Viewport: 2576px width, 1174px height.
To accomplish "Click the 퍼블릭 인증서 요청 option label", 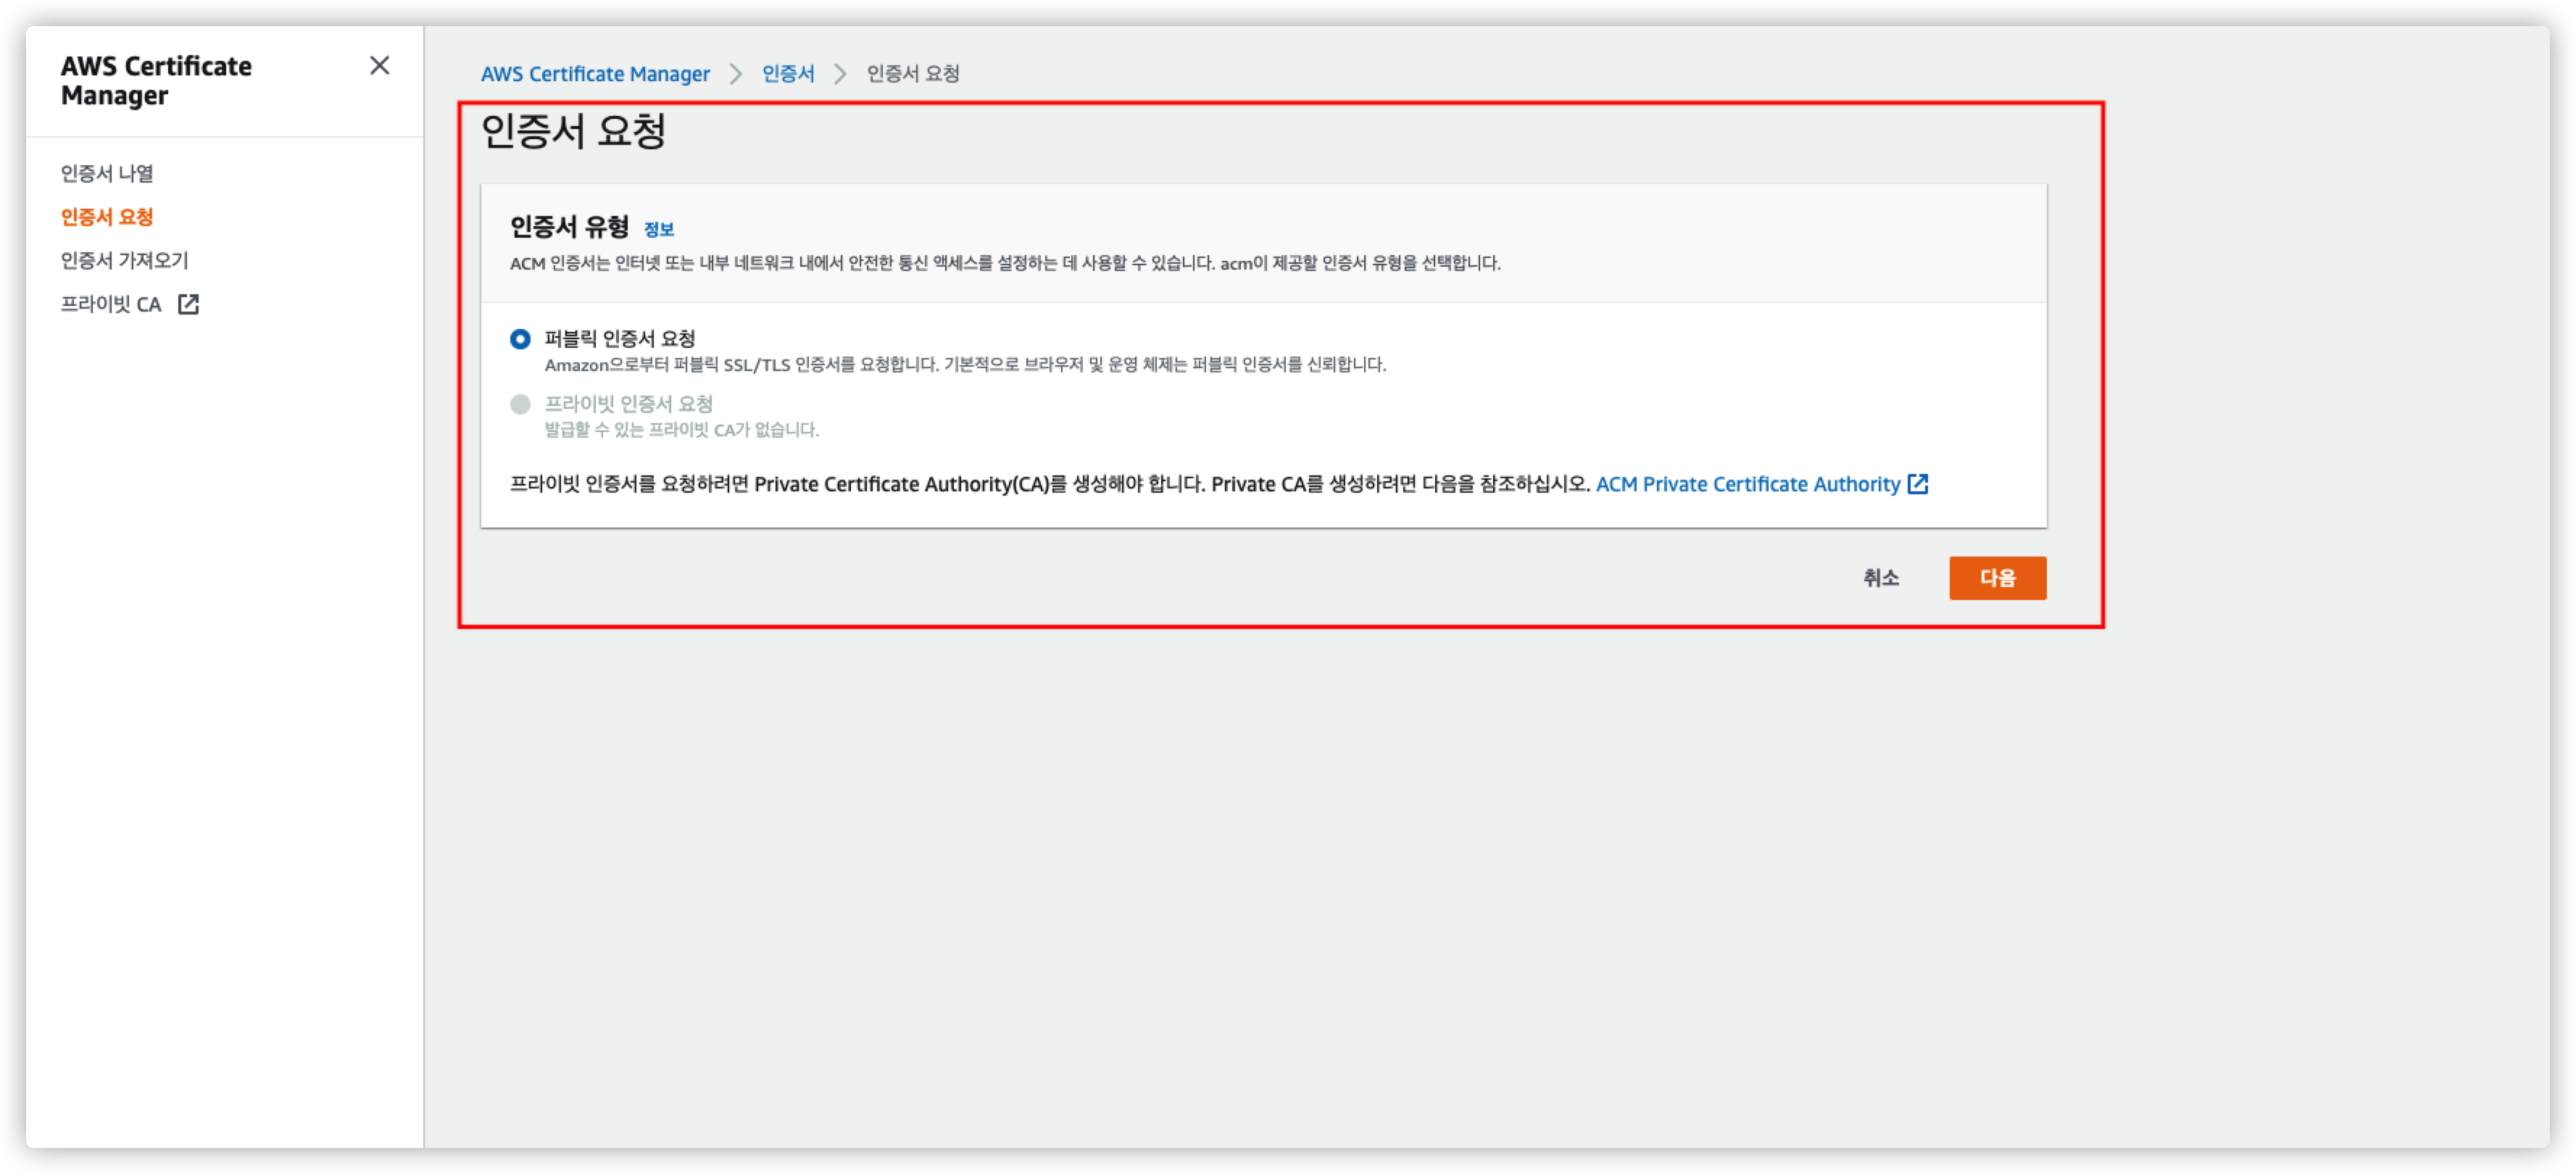I will coord(619,339).
